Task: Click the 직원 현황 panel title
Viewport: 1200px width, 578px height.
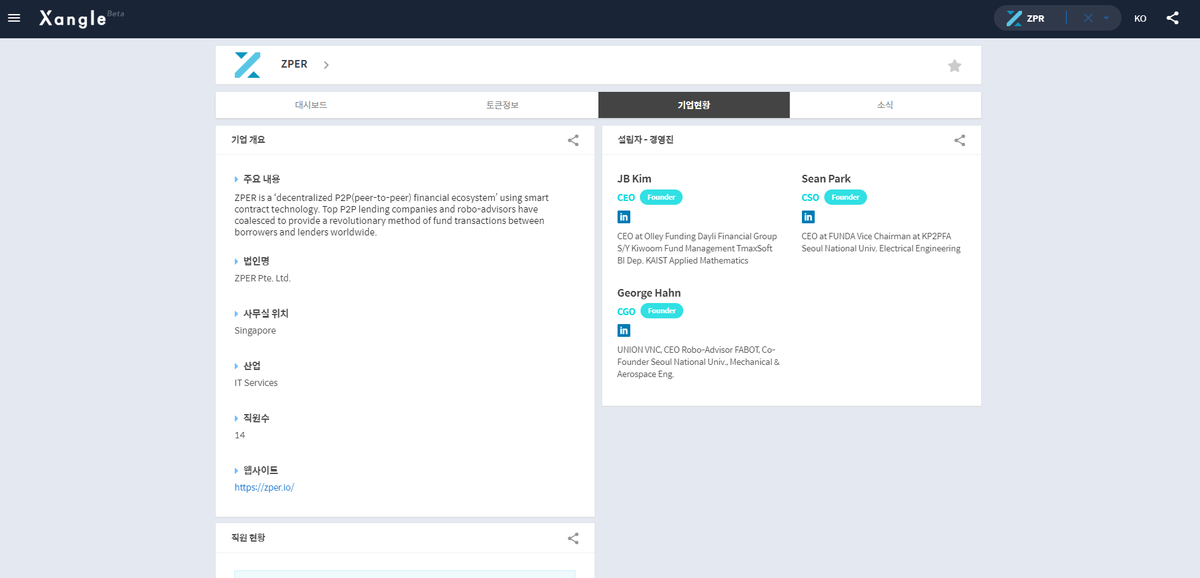Action: coord(248,538)
